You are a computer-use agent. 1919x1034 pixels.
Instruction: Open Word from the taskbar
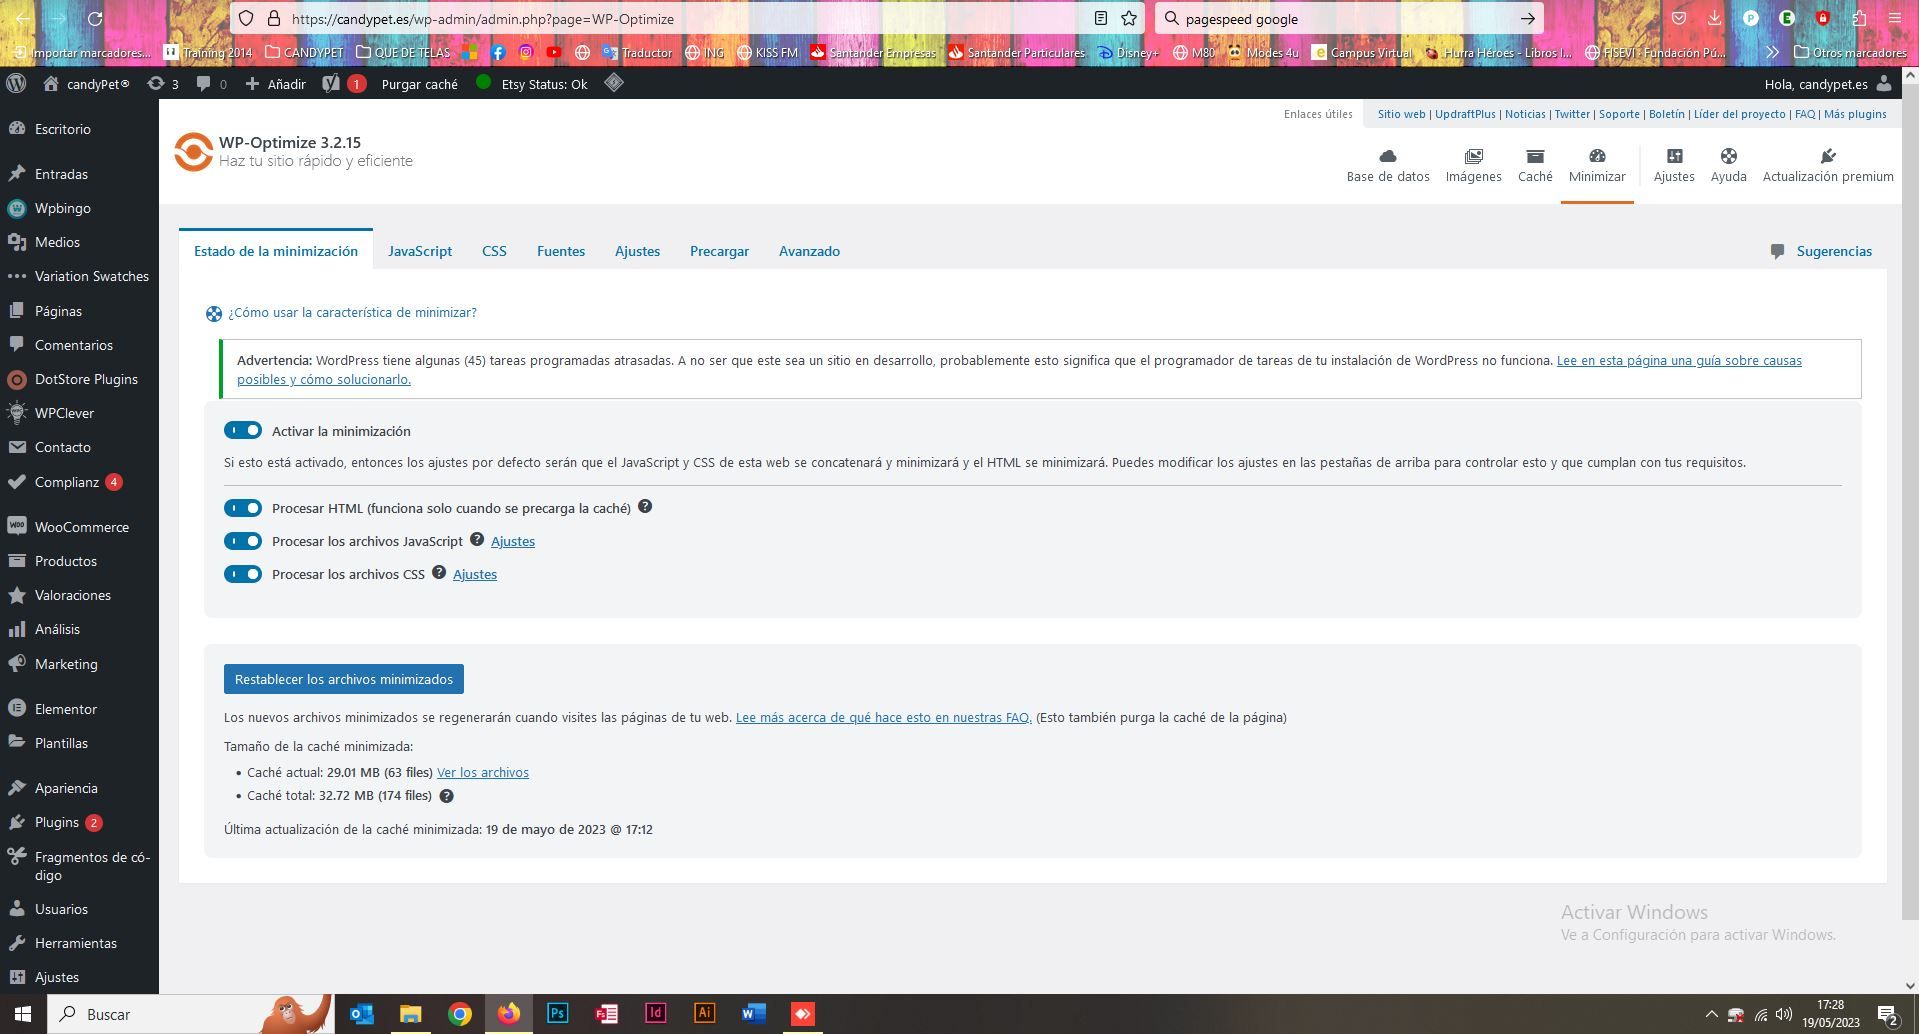[x=753, y=1014]
